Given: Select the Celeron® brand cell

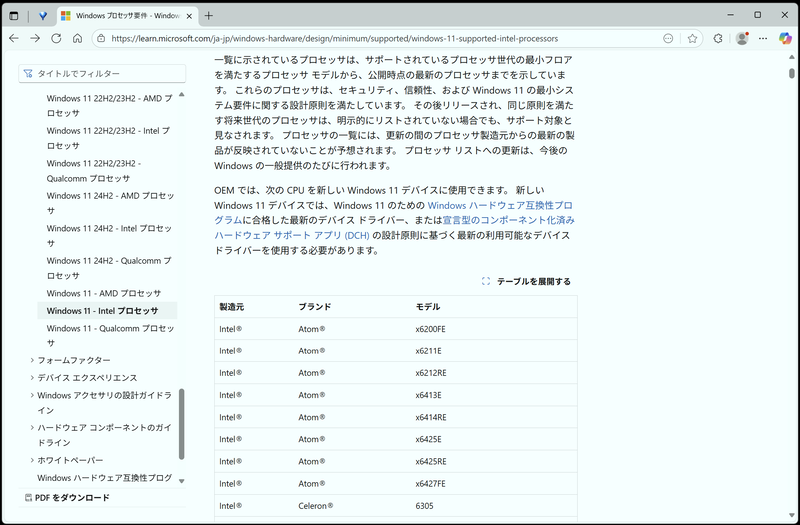Looking at the screenshot, I should [316, 506].
